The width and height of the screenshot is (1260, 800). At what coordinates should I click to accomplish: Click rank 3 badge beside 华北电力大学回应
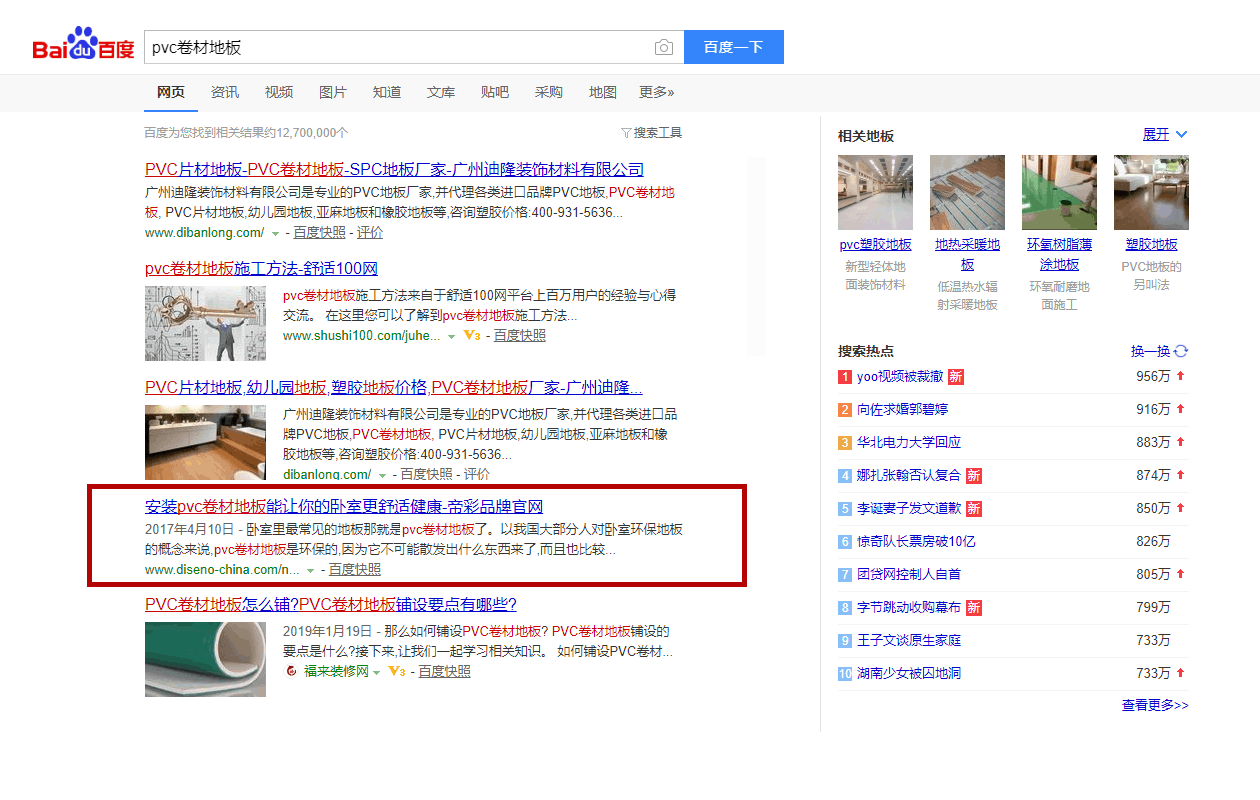[845, 443]
